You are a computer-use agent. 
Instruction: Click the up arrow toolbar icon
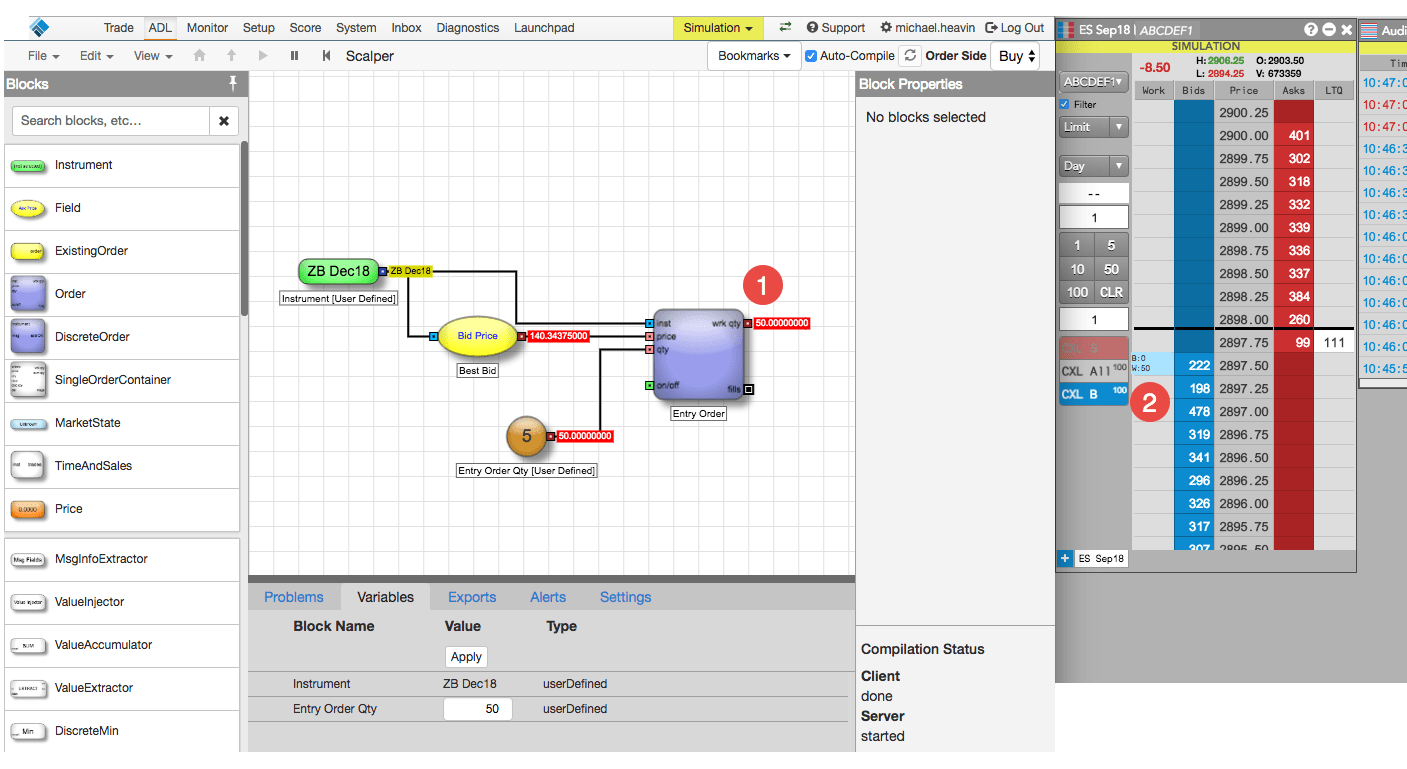(231, 56)
